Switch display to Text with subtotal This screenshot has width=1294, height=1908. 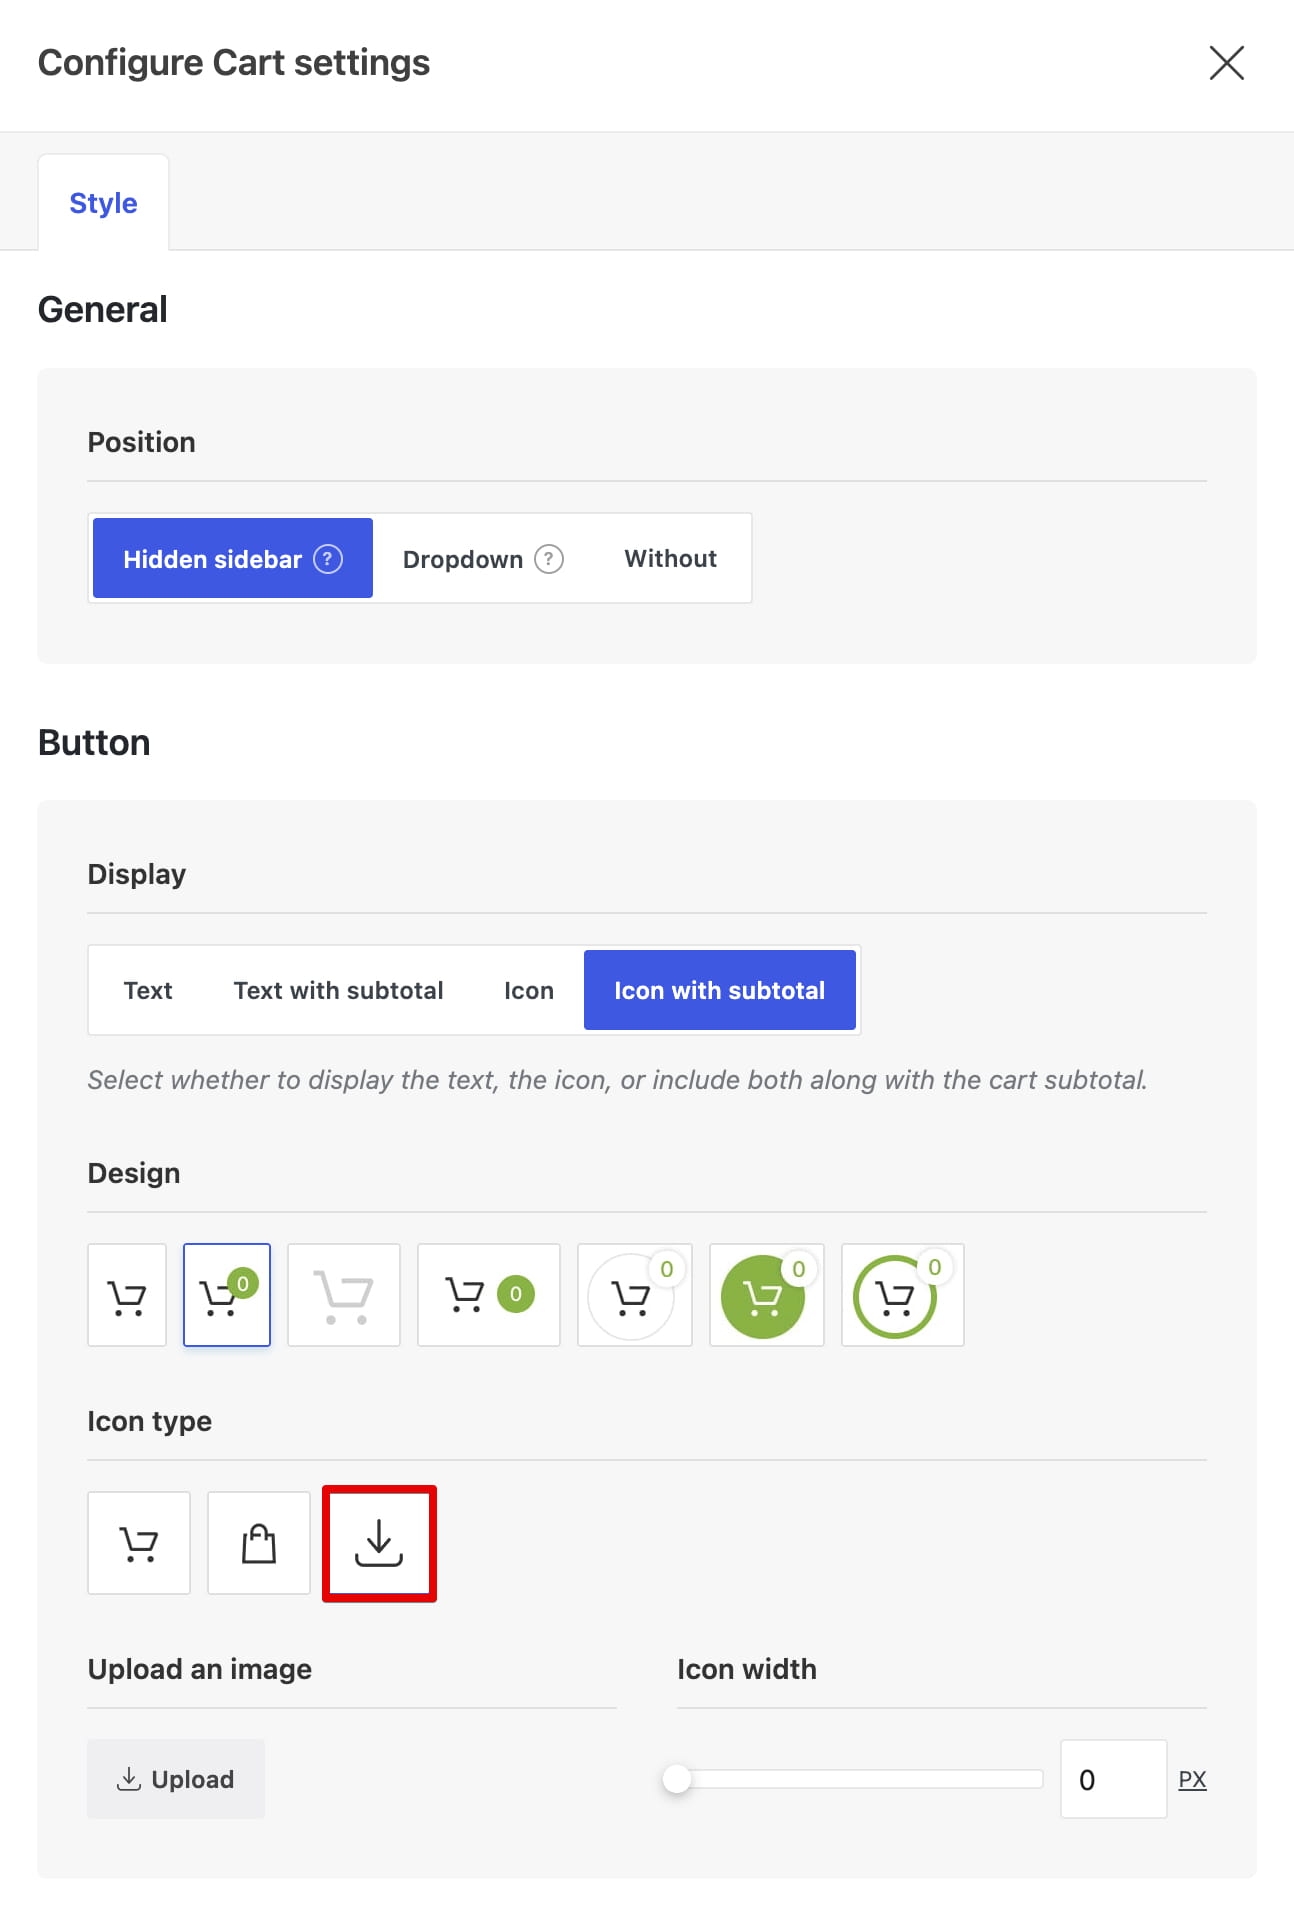pyautogui.click(x=338, y=990)
